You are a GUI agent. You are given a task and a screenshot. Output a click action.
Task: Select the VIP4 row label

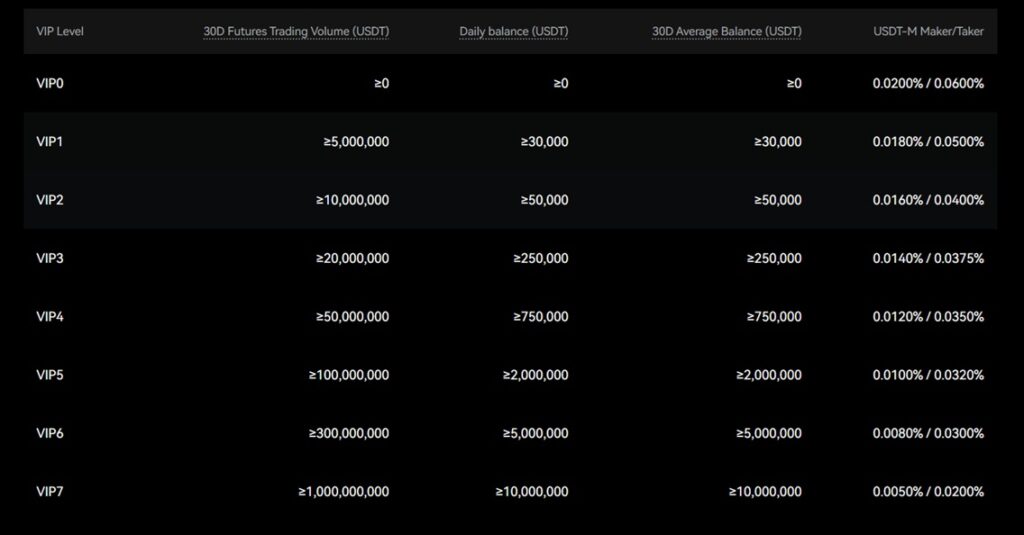[50, 317]
